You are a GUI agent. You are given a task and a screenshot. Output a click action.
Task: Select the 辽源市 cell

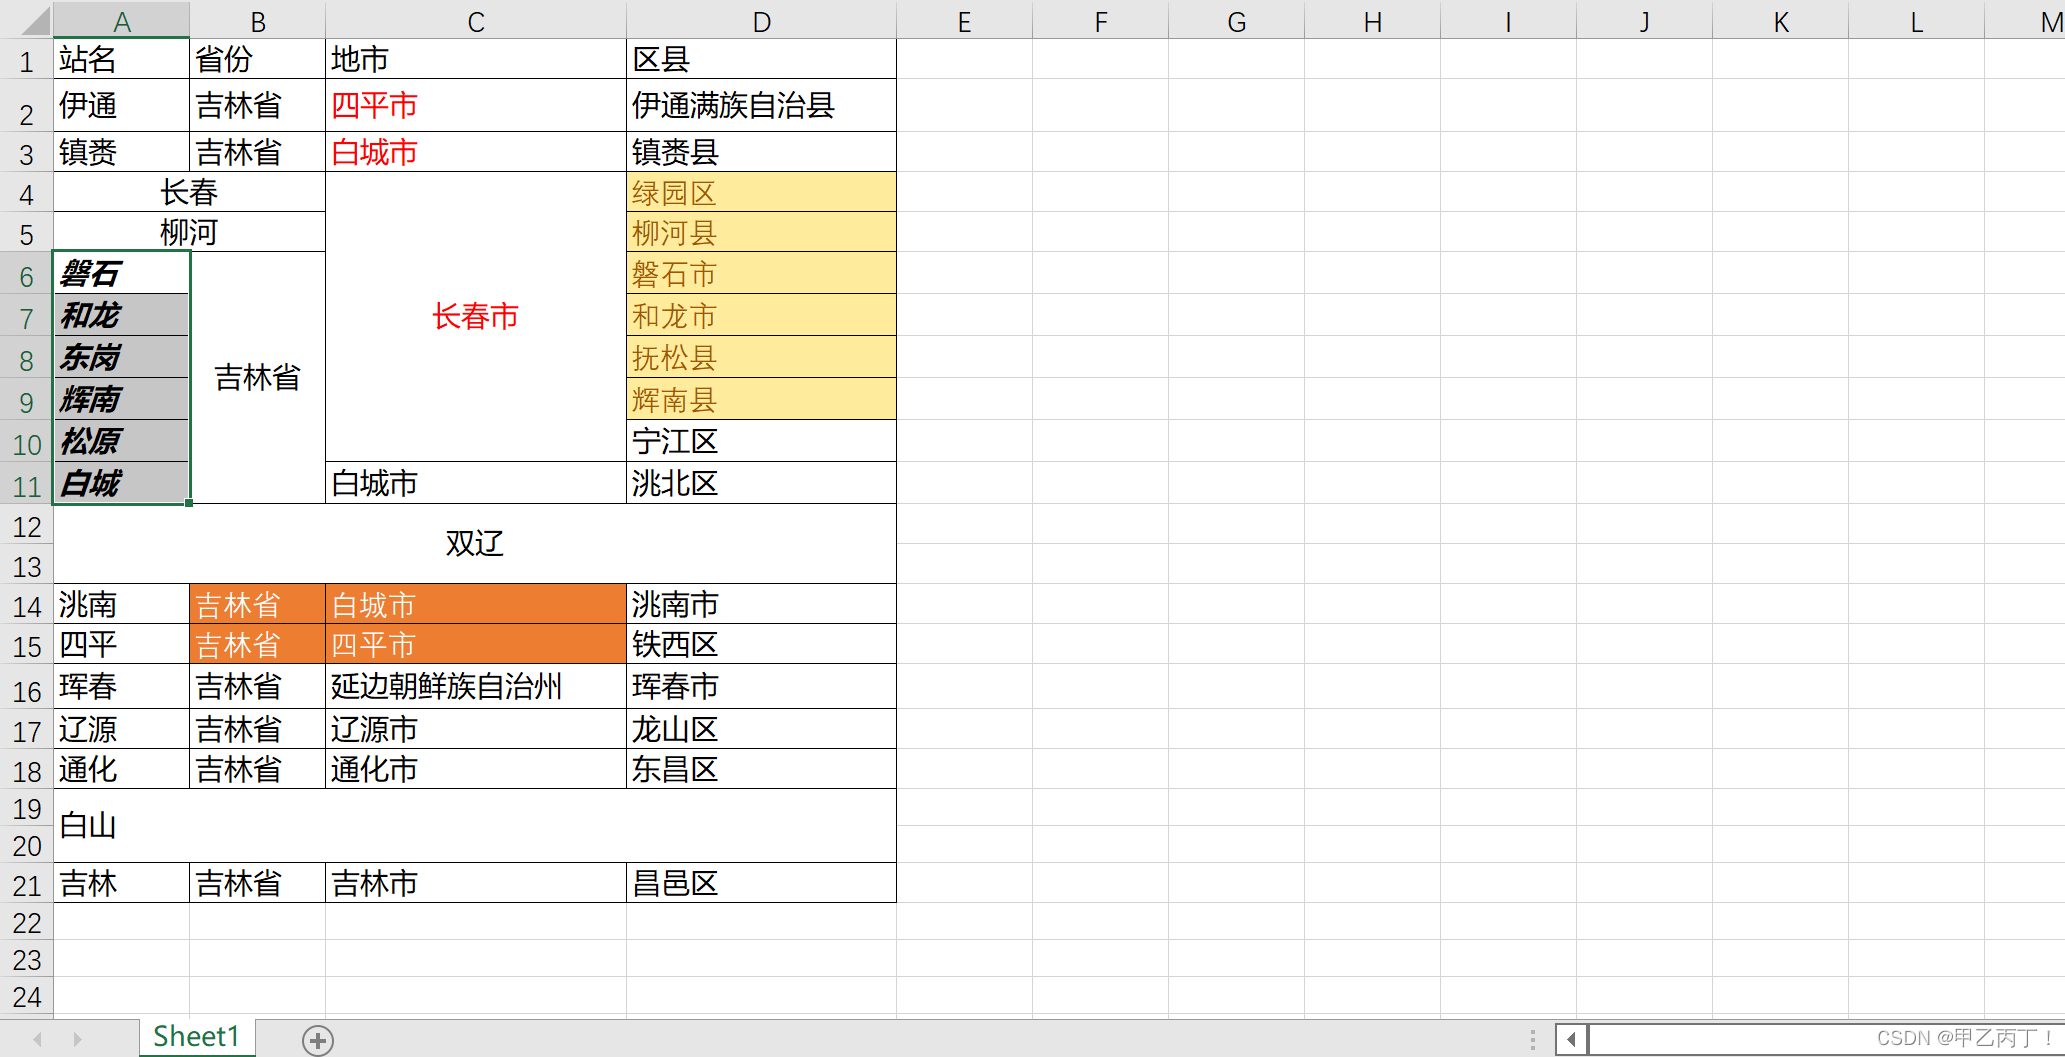tap(476, 729)
